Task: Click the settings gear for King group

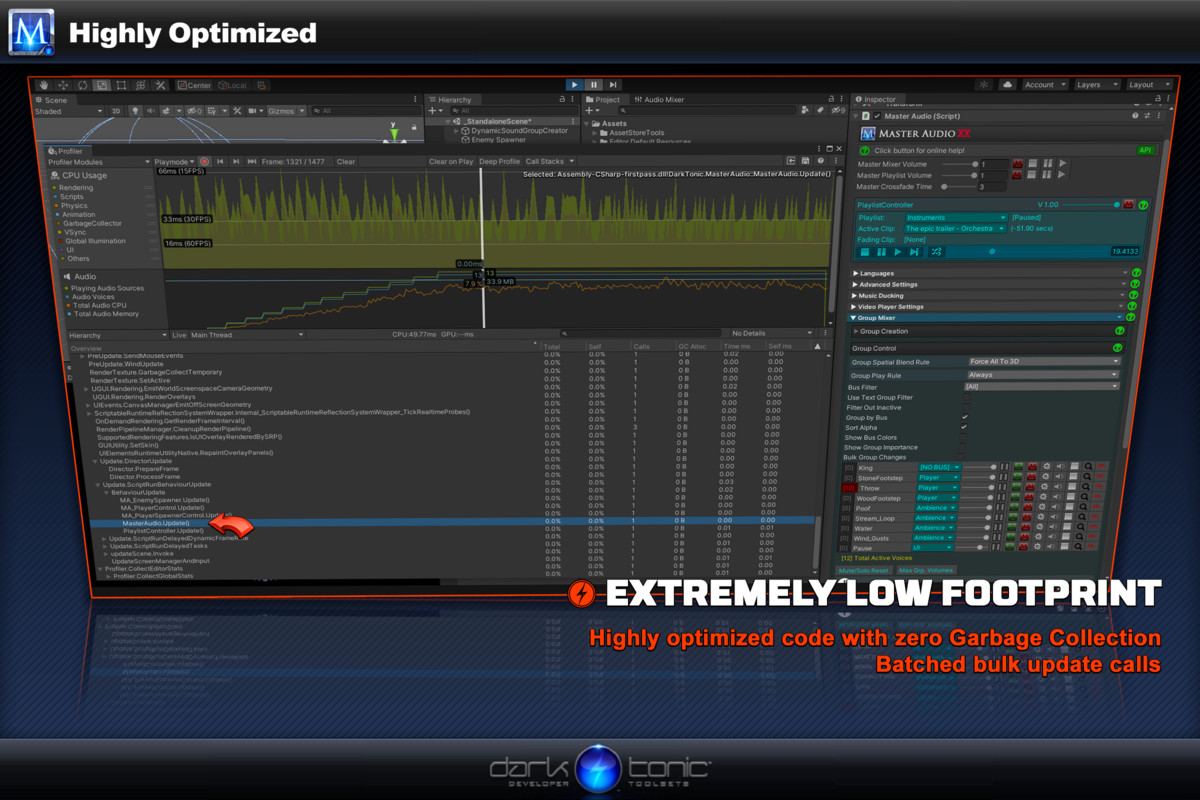Action: tap(1046, 466)
